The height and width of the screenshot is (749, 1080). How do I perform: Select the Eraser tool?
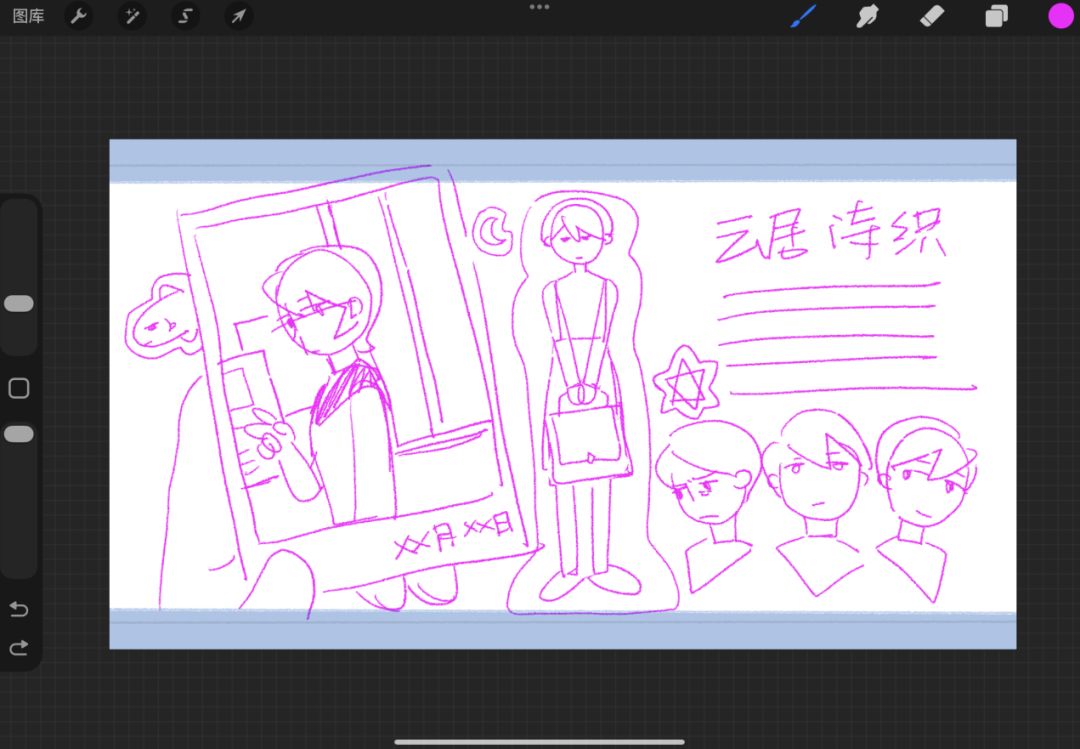932,16
